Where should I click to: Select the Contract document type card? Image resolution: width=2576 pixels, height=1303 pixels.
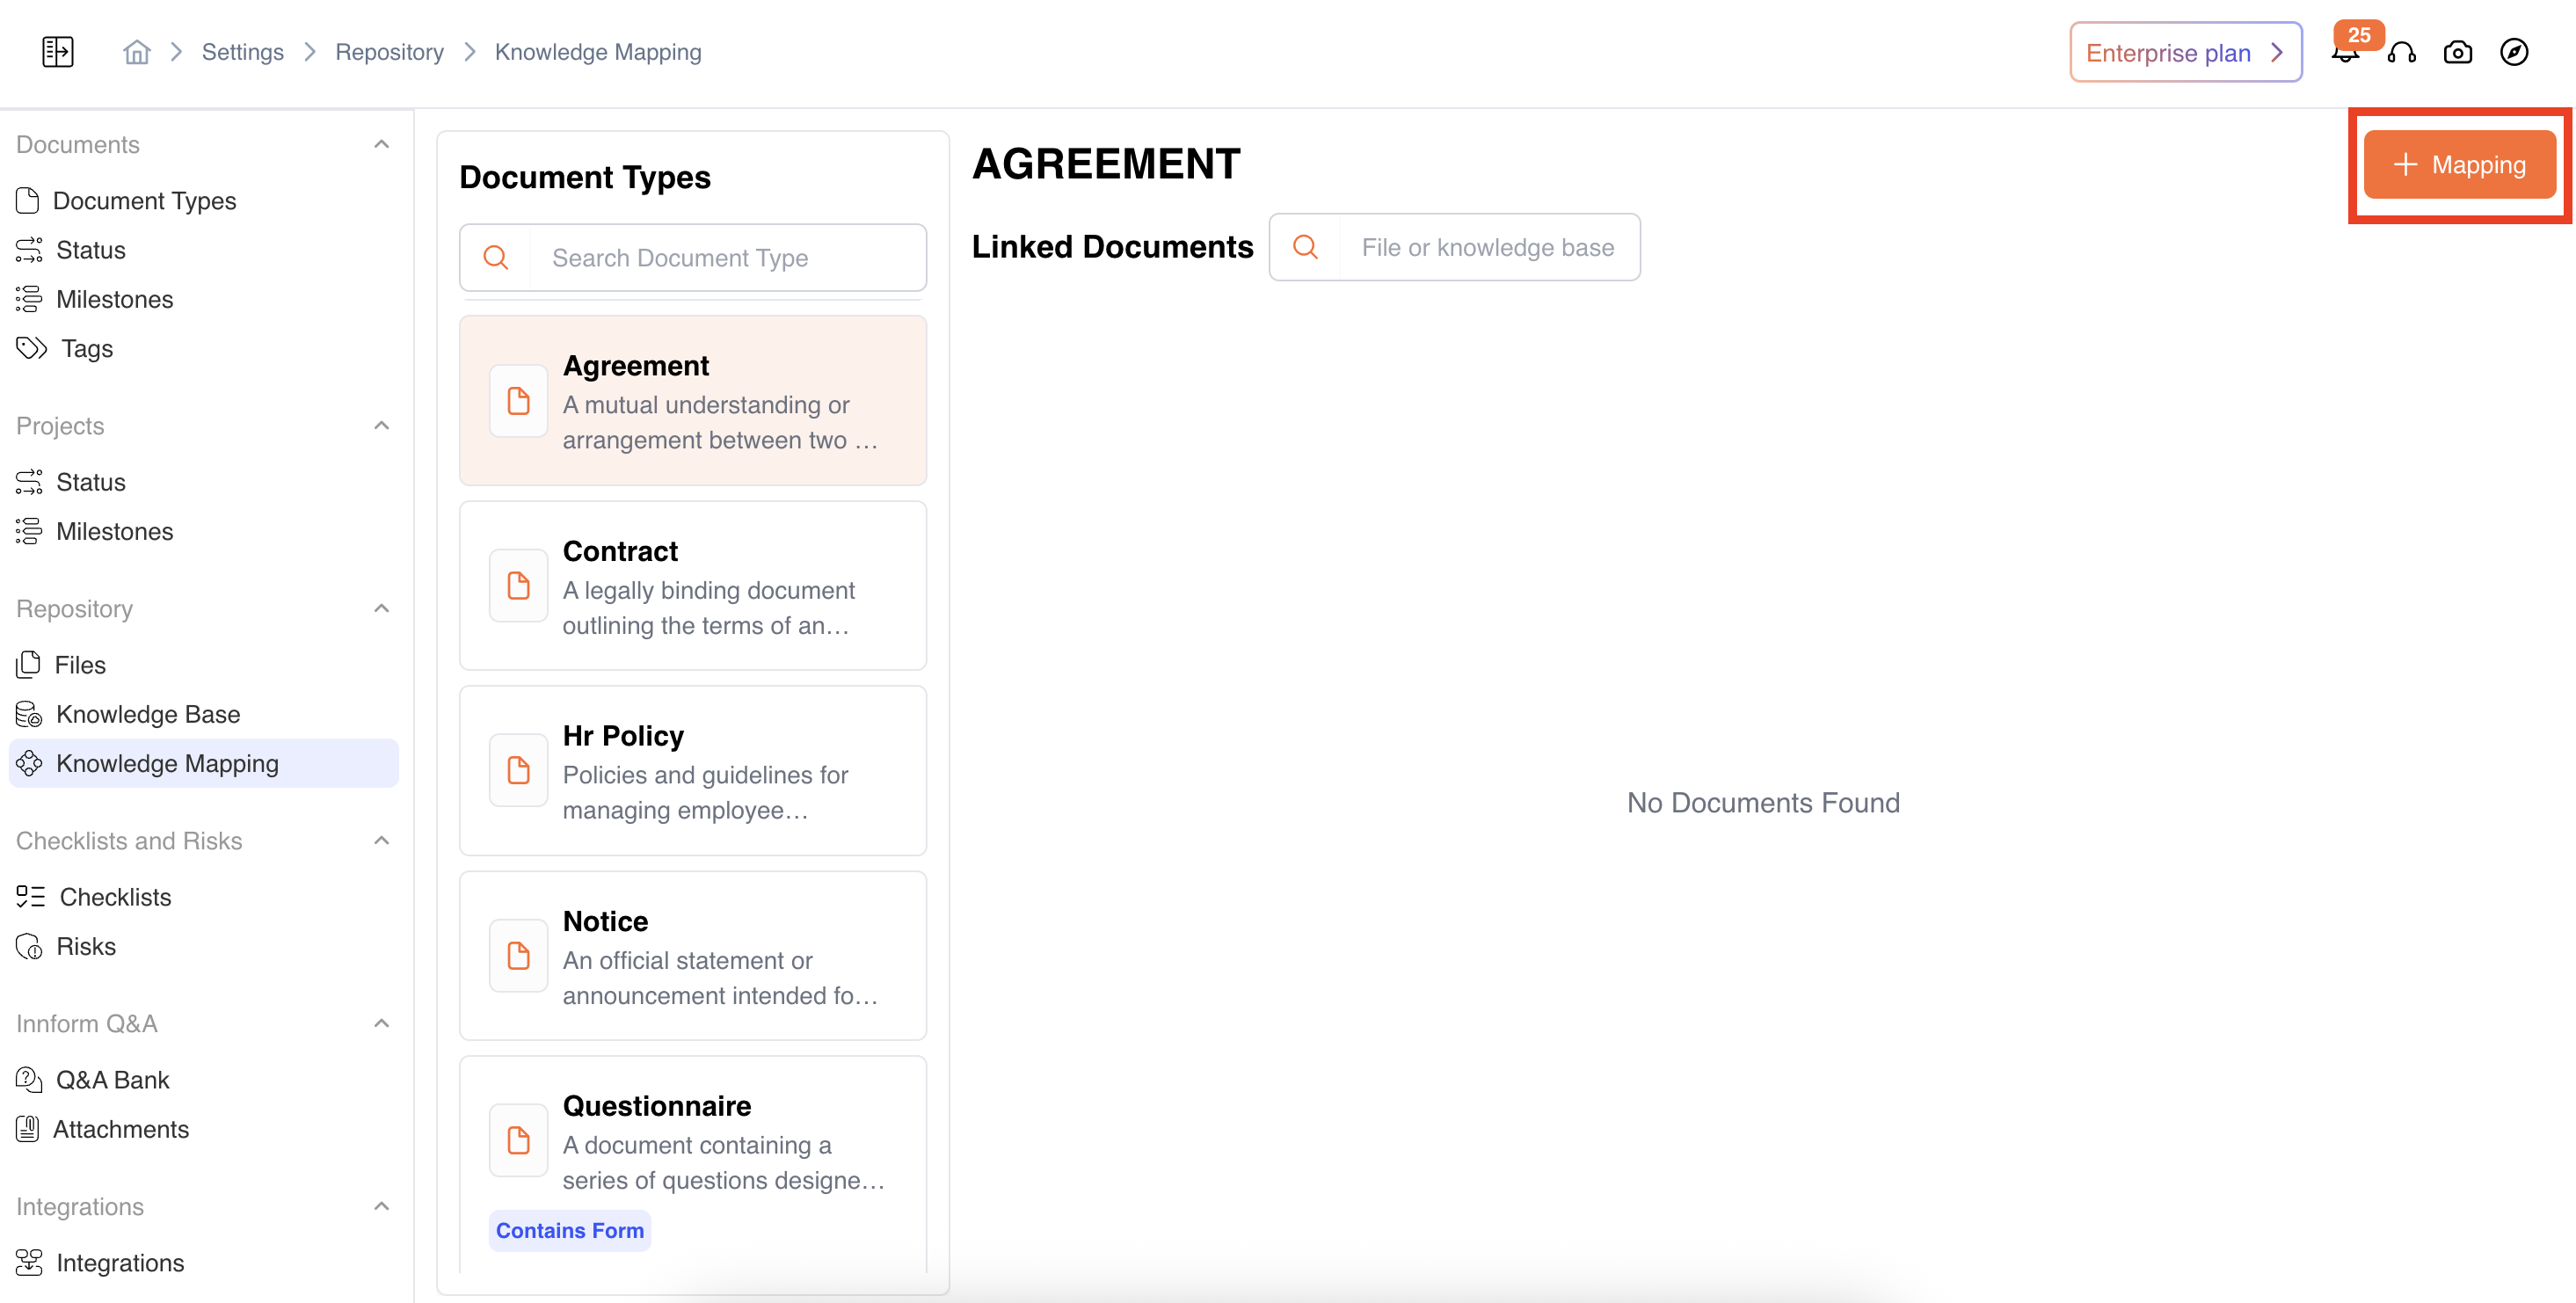click(x=692, y=586)
